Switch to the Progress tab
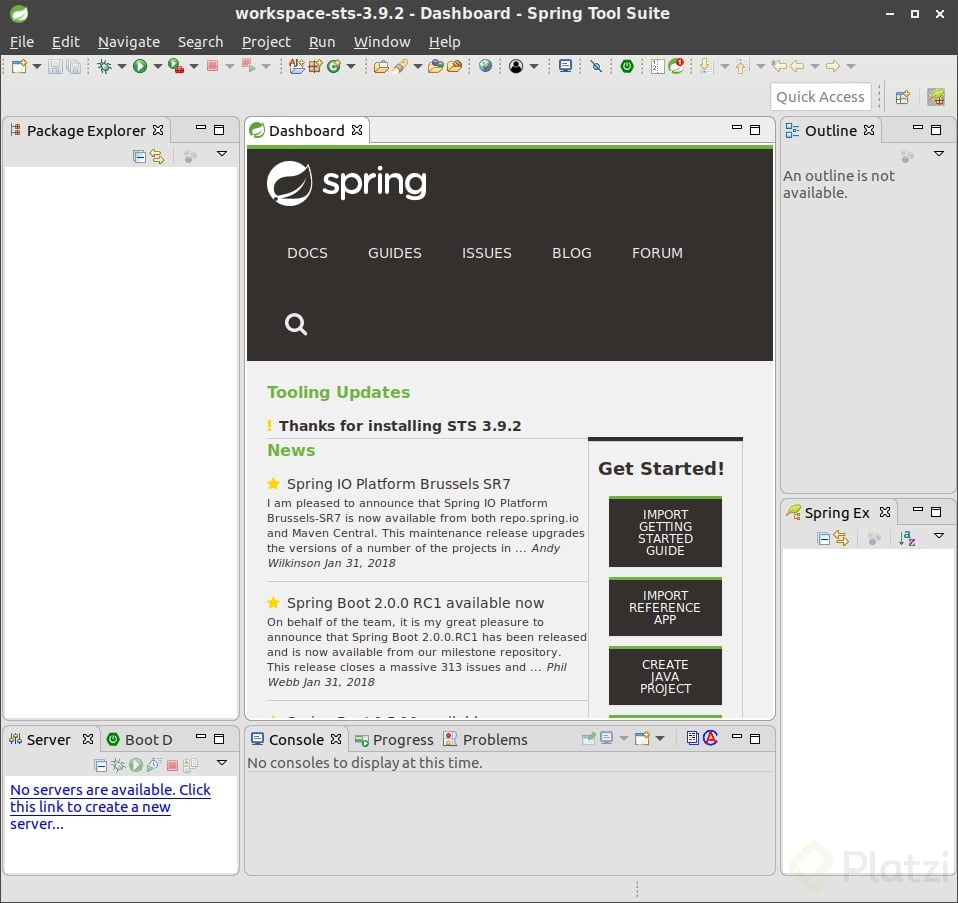 coord(394,740)
